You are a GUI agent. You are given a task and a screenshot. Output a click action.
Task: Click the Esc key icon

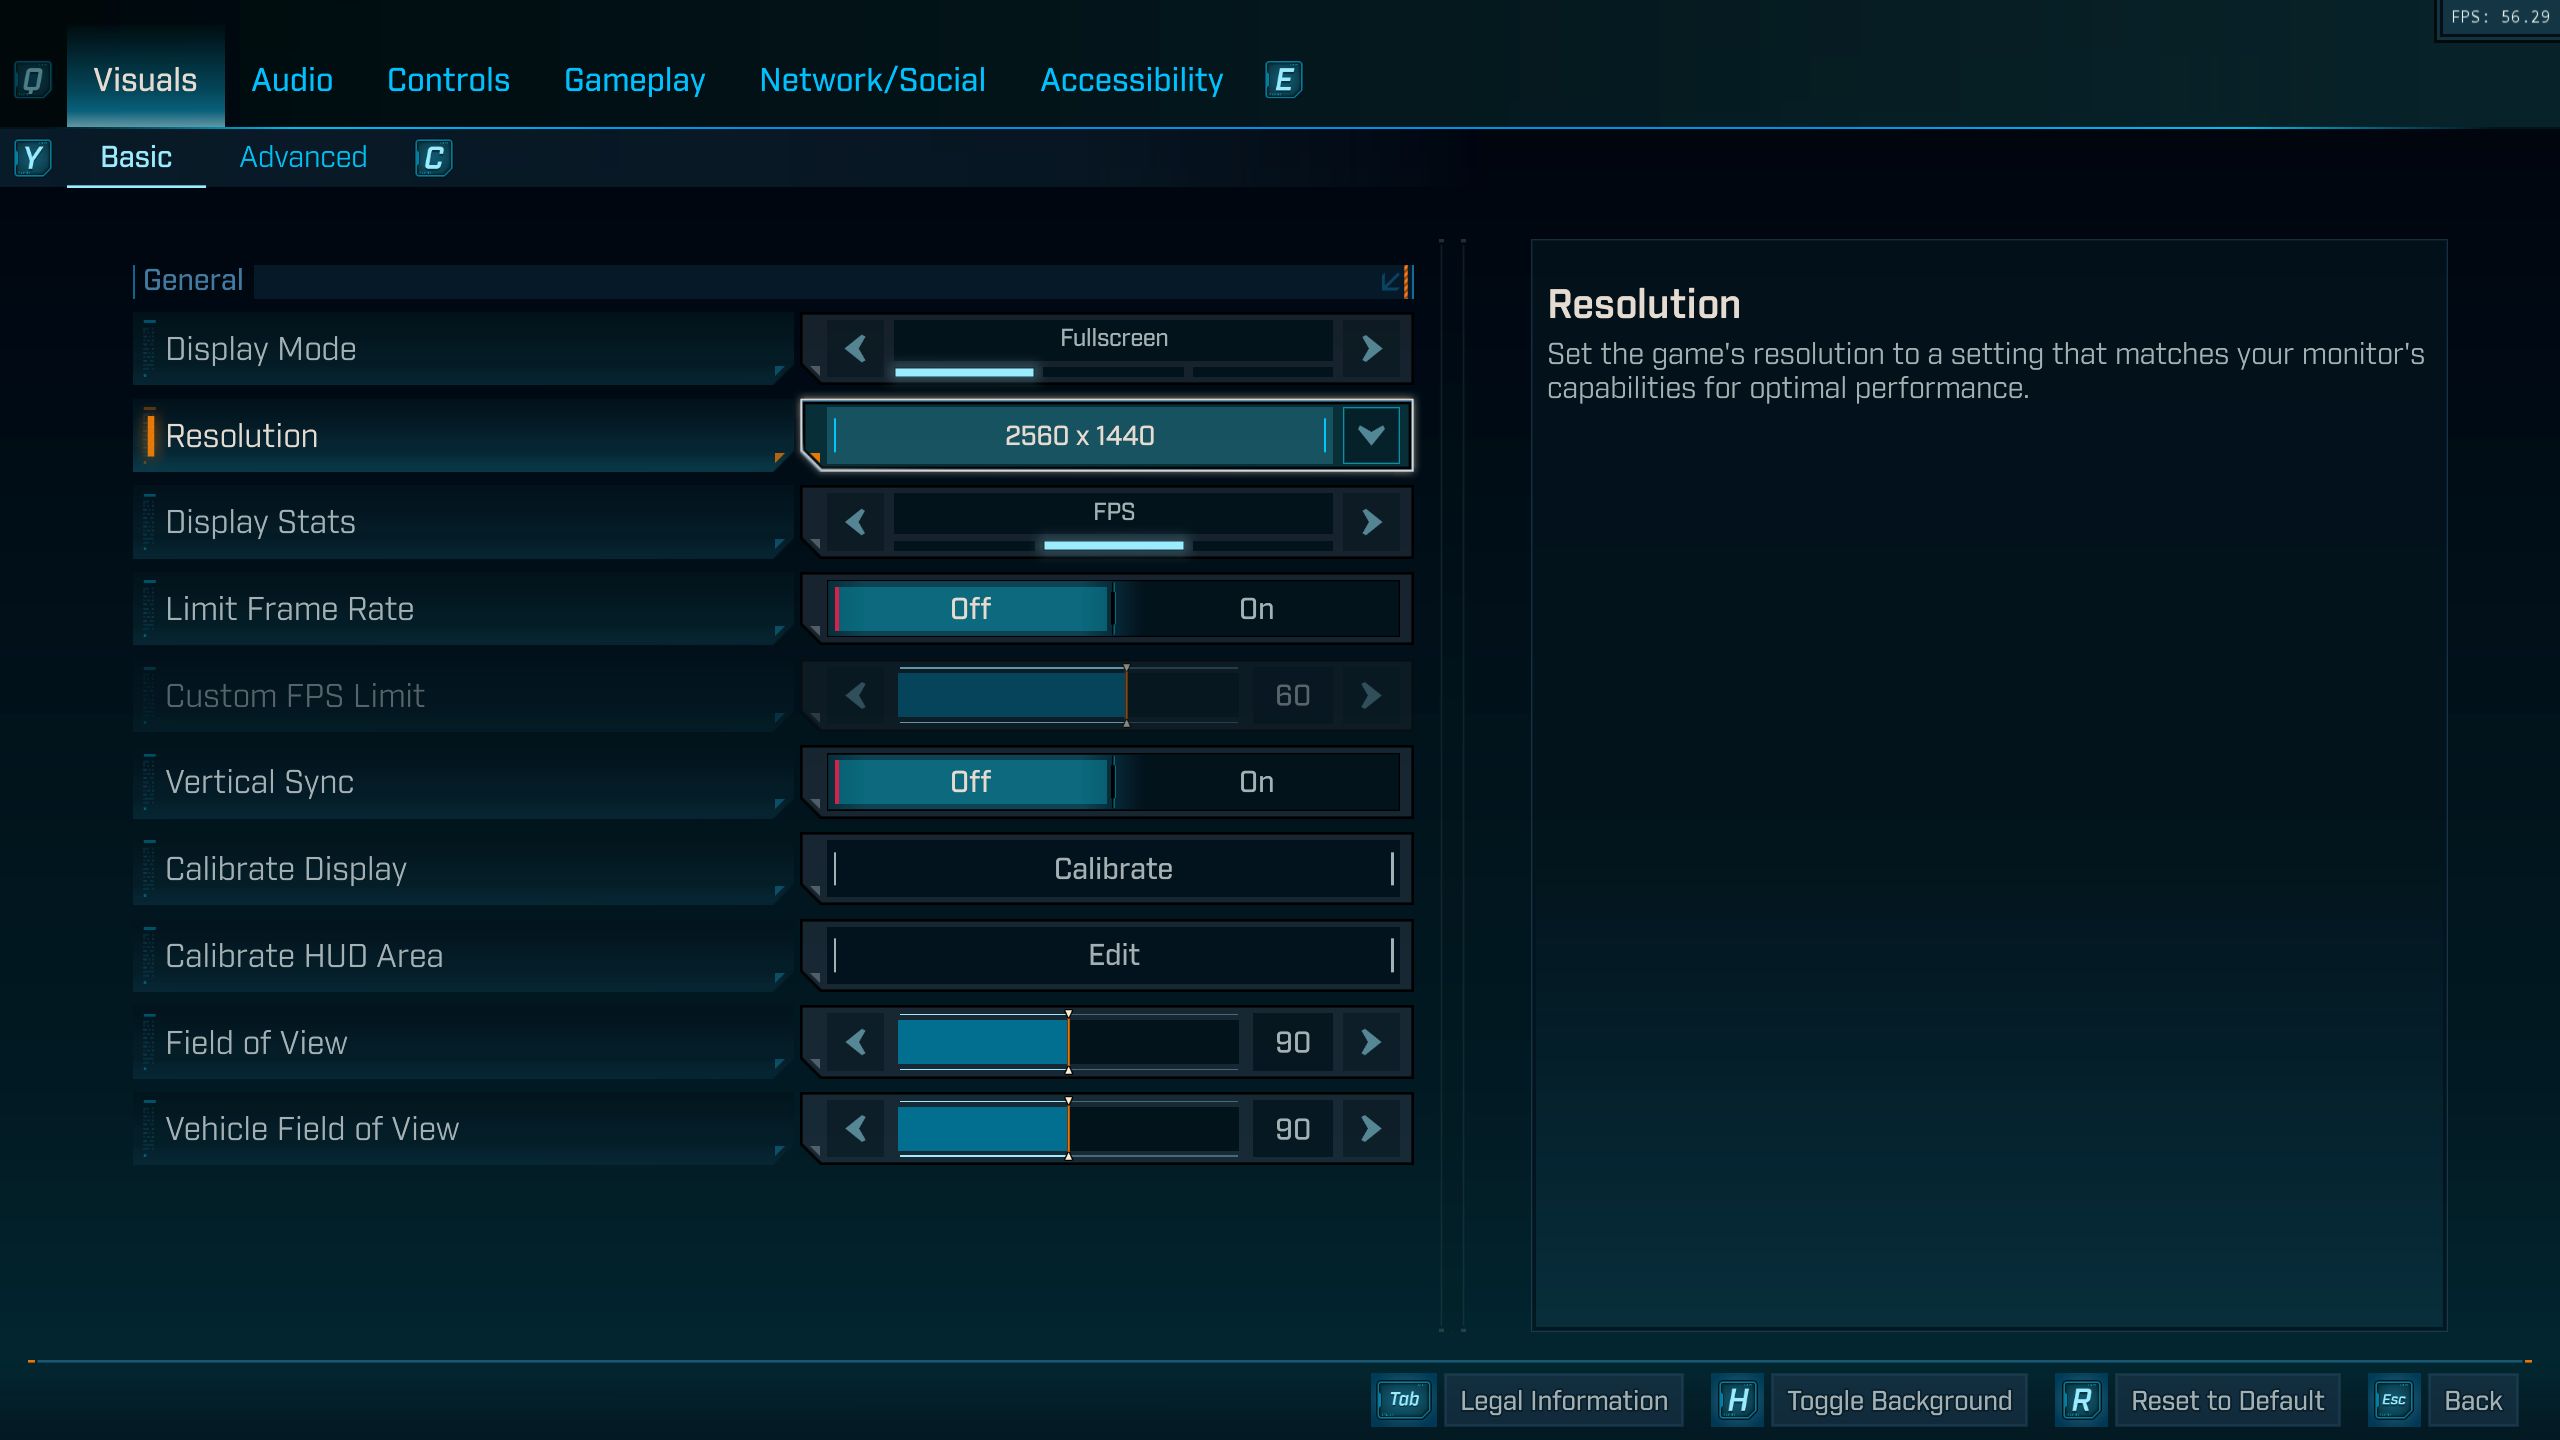point(2393,1400)
